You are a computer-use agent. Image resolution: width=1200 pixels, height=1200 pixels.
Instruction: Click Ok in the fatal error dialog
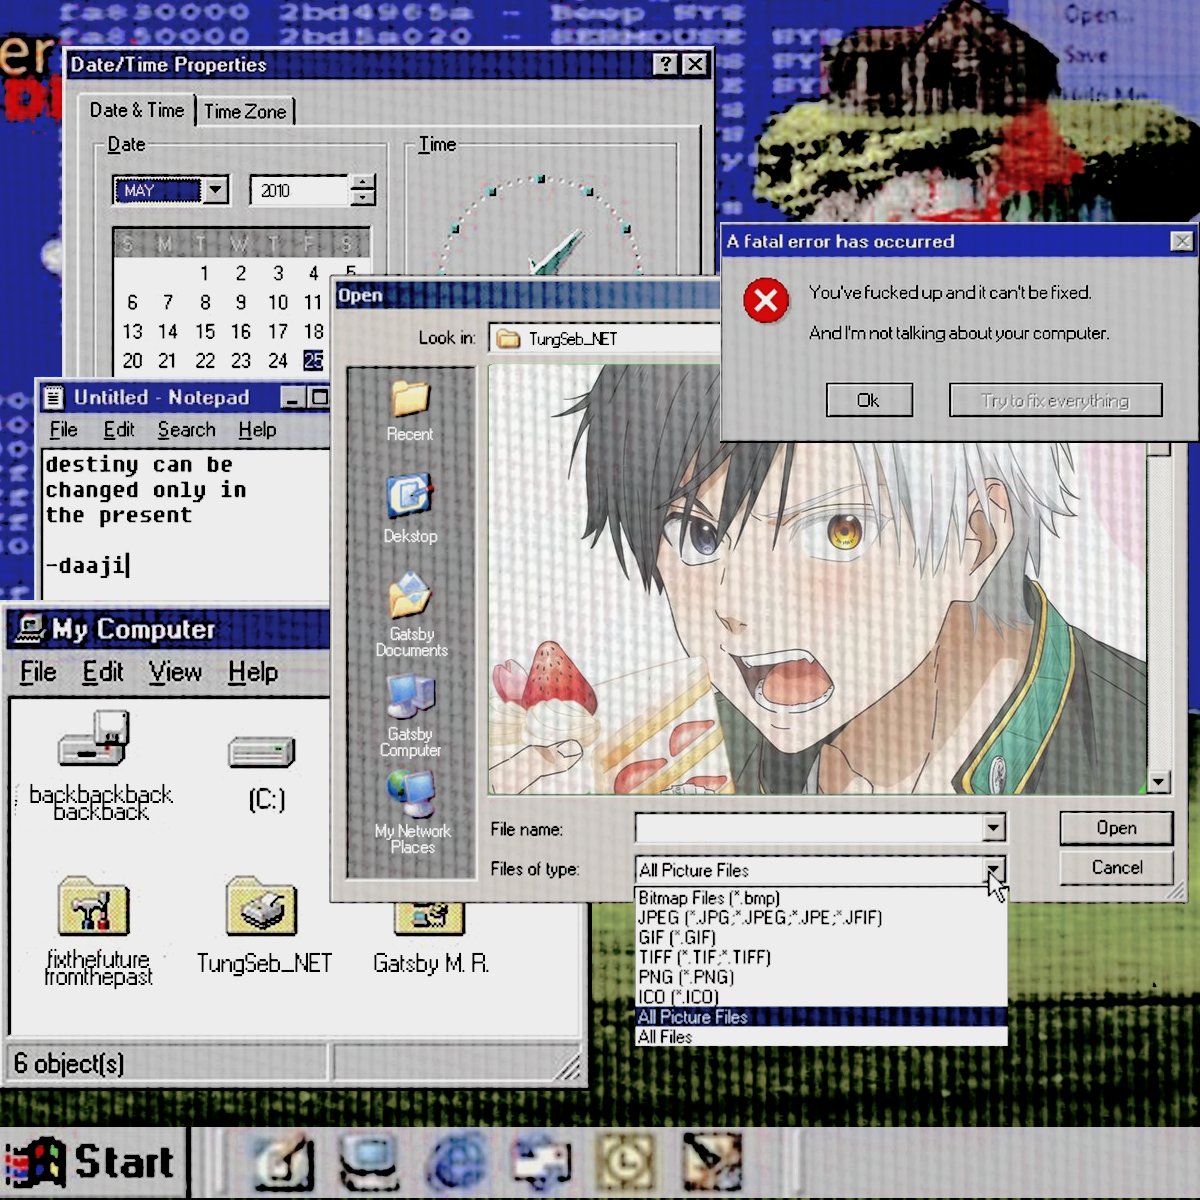coord(869,400)
